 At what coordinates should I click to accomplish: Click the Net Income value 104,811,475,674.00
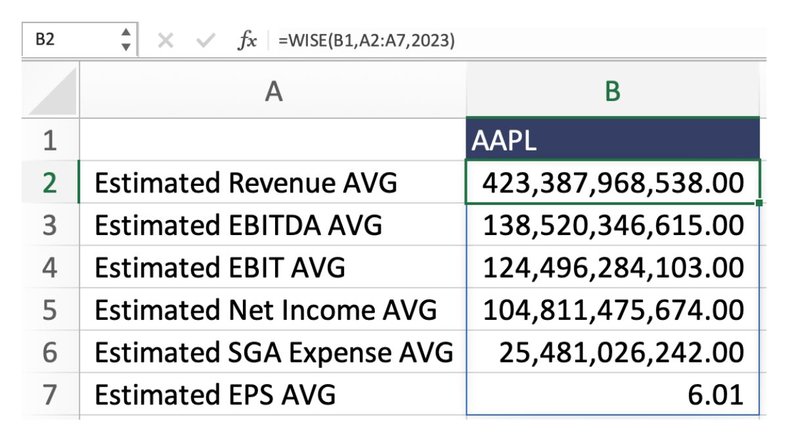612,310
